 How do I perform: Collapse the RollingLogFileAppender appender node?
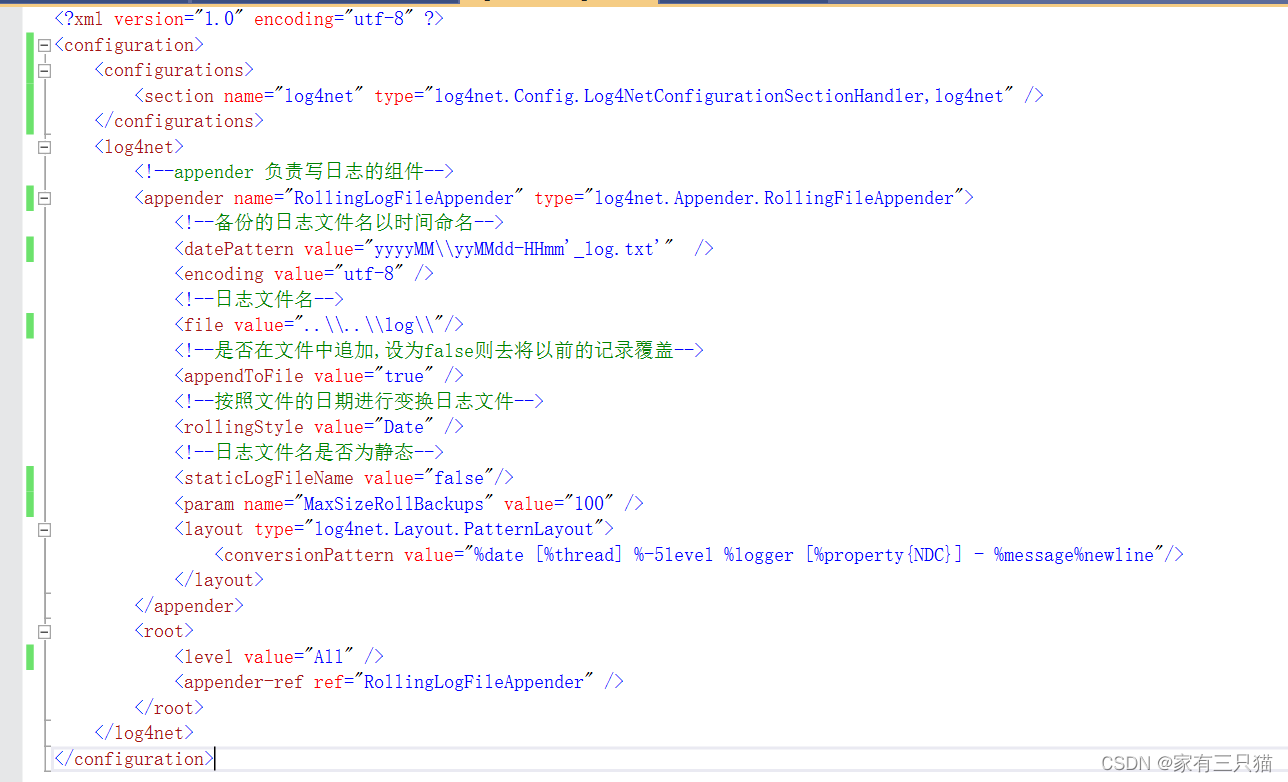(44, 198)
